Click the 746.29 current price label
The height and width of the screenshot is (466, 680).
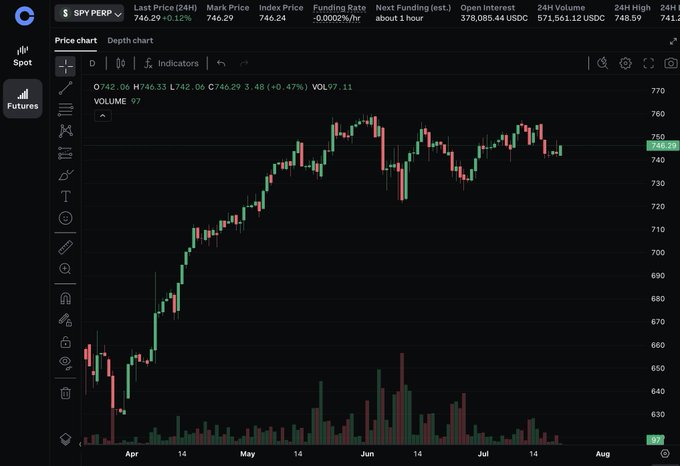pos(663,146)
